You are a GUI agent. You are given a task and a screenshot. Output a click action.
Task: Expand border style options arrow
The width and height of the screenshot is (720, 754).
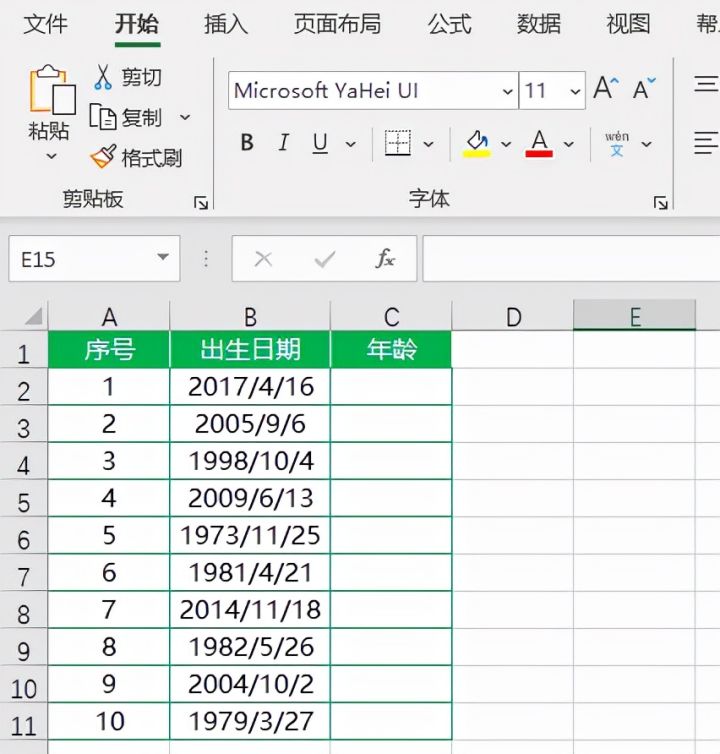click(428, 144)
